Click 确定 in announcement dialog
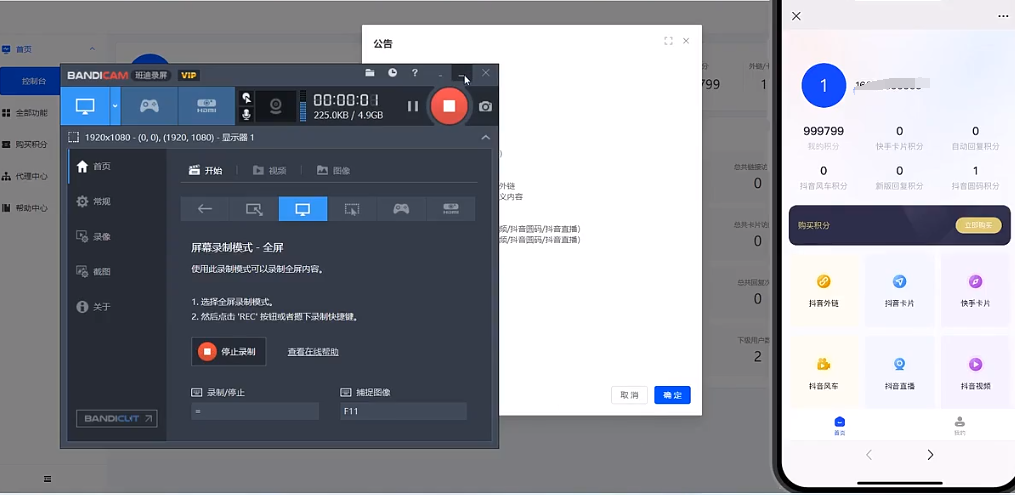The width and height of the screenshot is (1015, 495). [673, 395]
